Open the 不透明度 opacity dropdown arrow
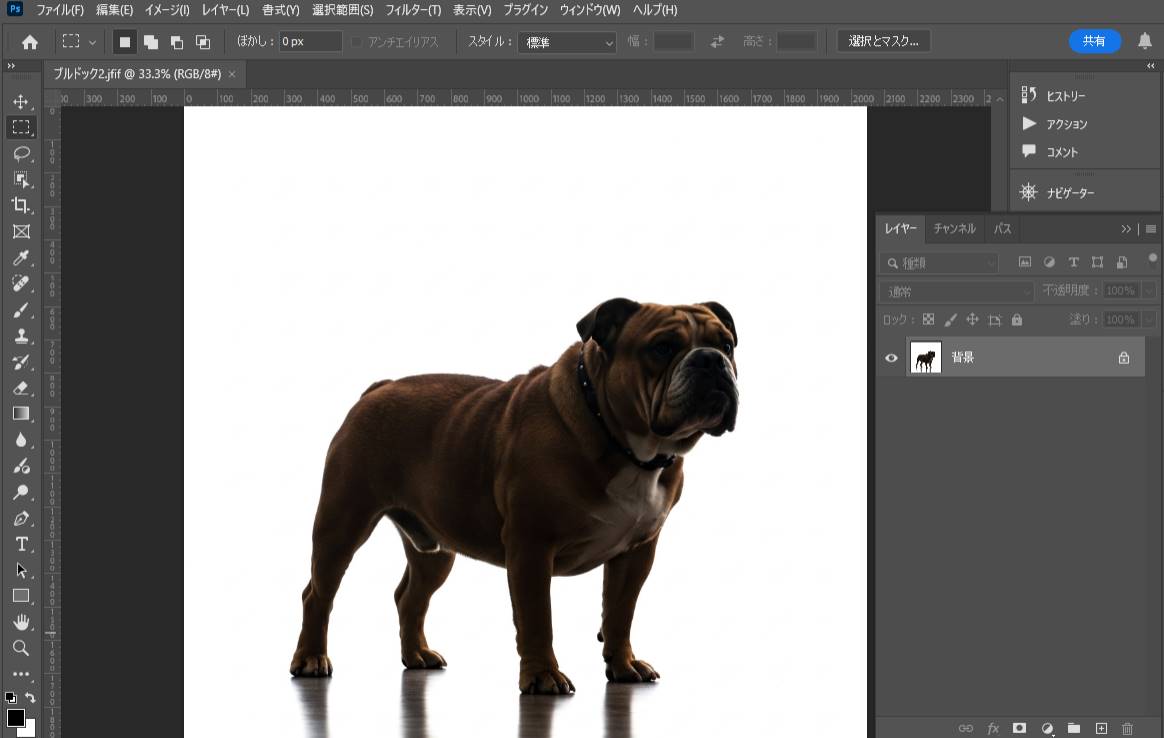Viewport: 1164px width, 738px height. pos(1149,290)
